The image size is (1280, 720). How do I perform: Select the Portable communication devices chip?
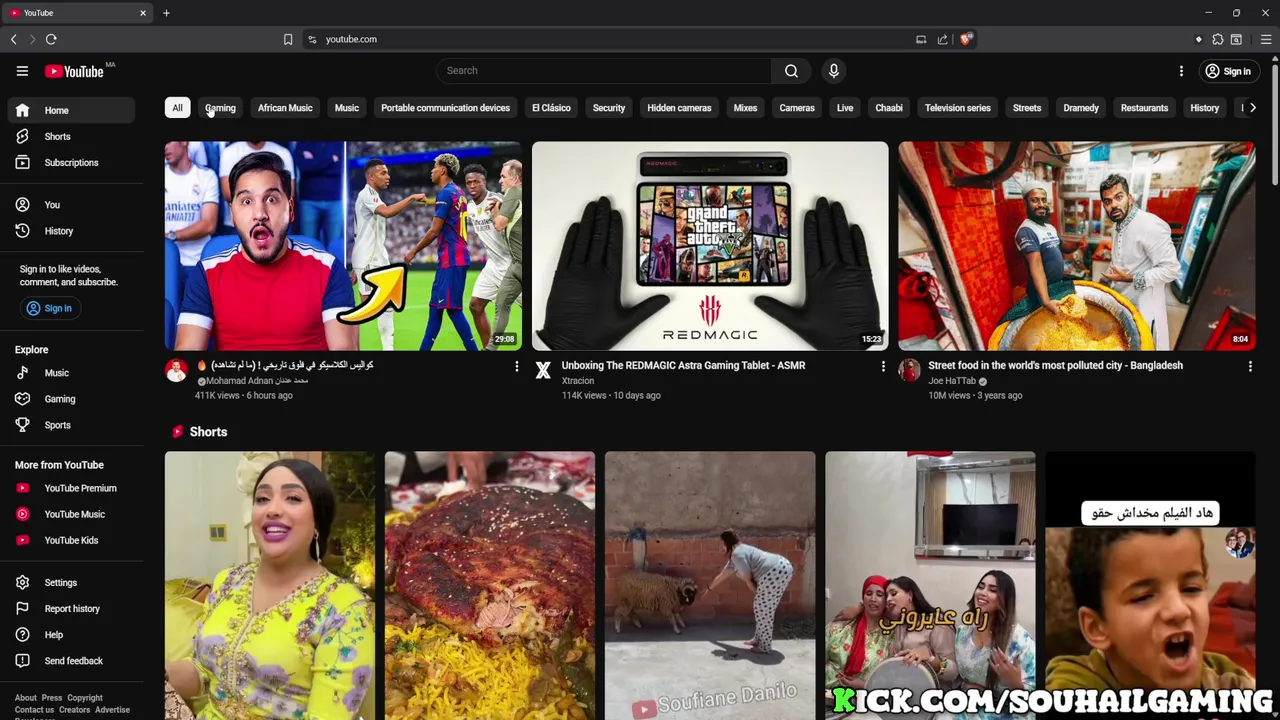click(x=445, y=108)
